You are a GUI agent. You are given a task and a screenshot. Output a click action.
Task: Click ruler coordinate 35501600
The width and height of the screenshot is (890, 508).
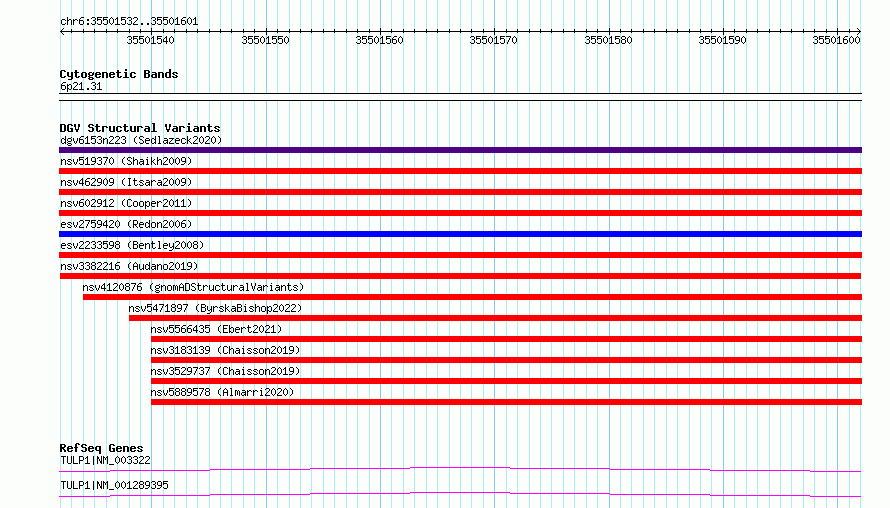[836, 40]
